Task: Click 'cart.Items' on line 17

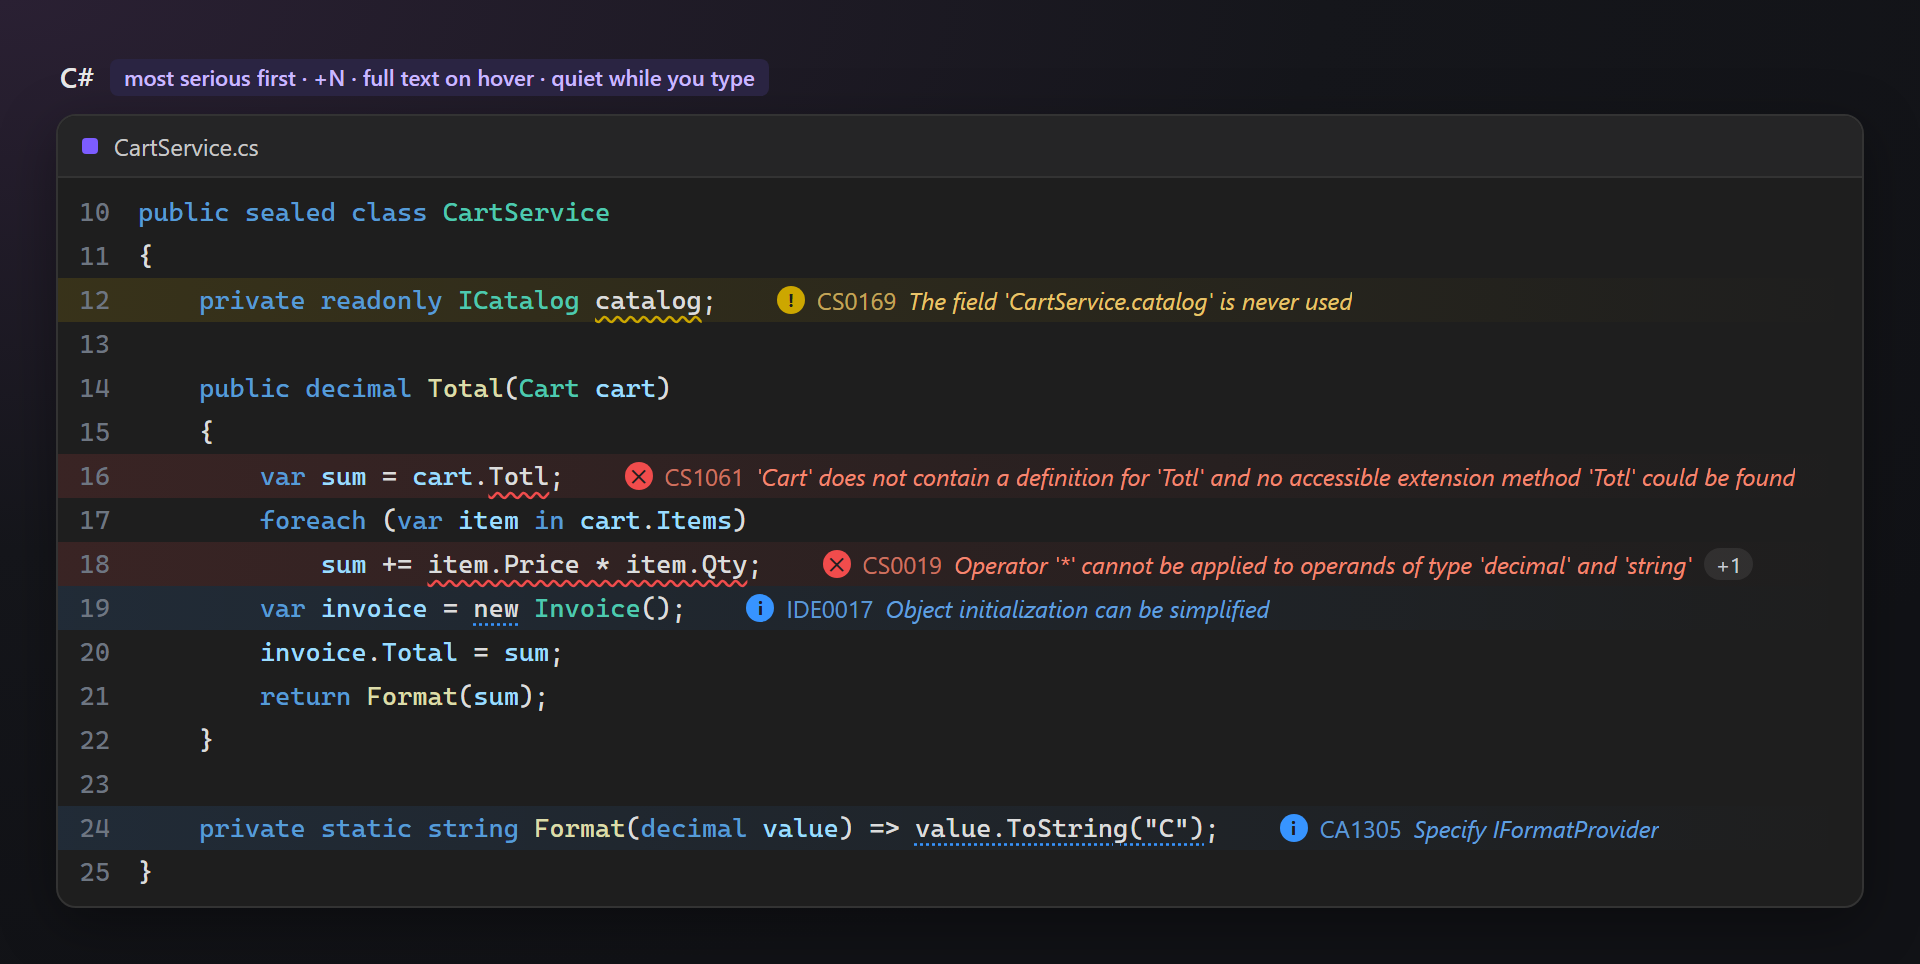Action: 655,521
